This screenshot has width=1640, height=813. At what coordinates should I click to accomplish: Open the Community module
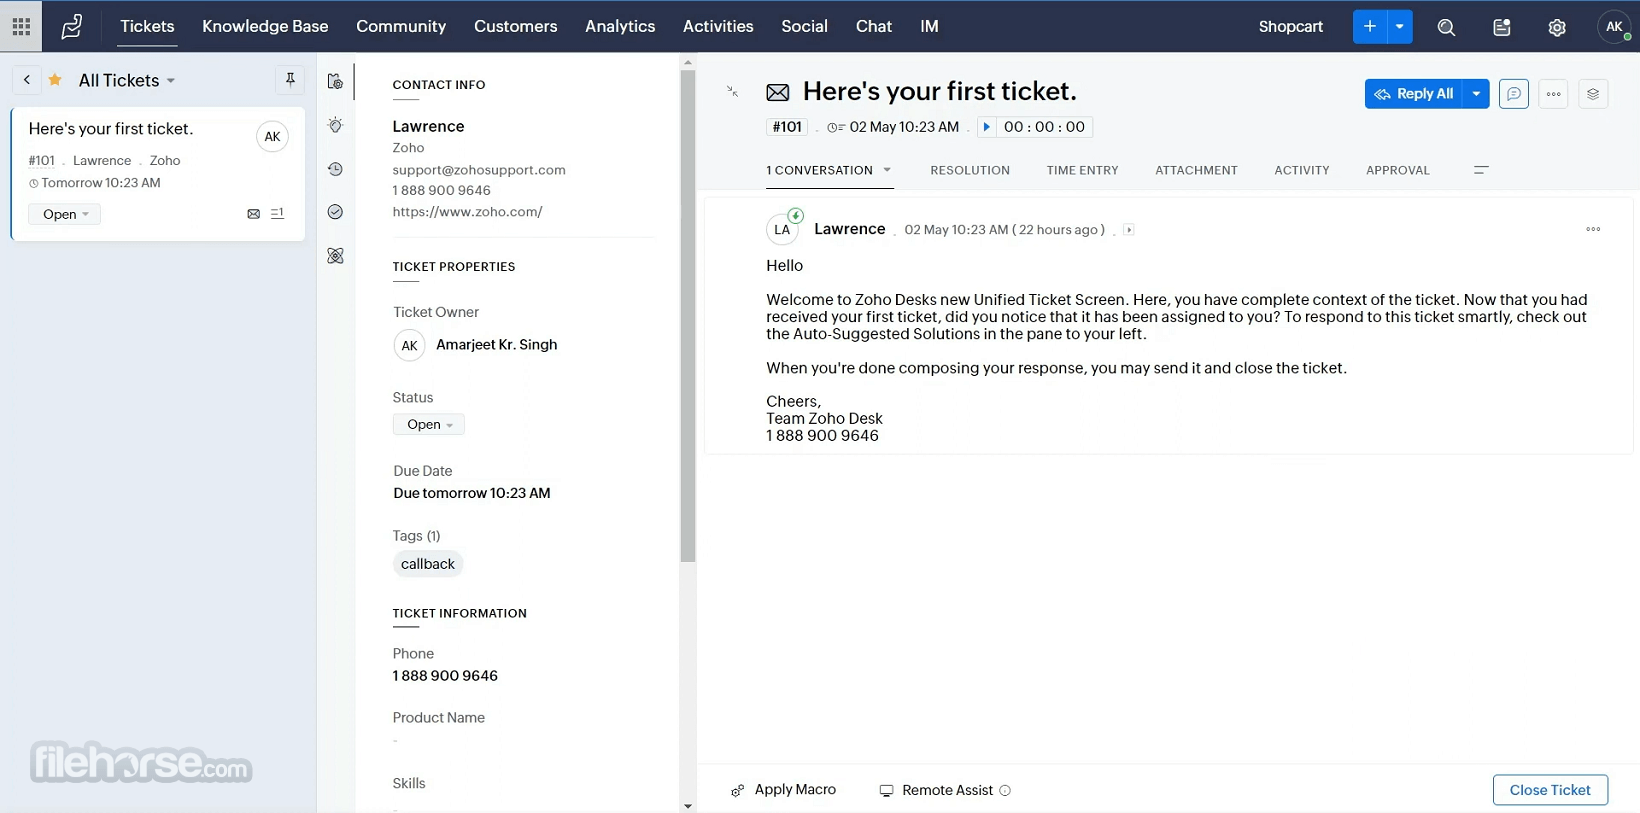401,26
